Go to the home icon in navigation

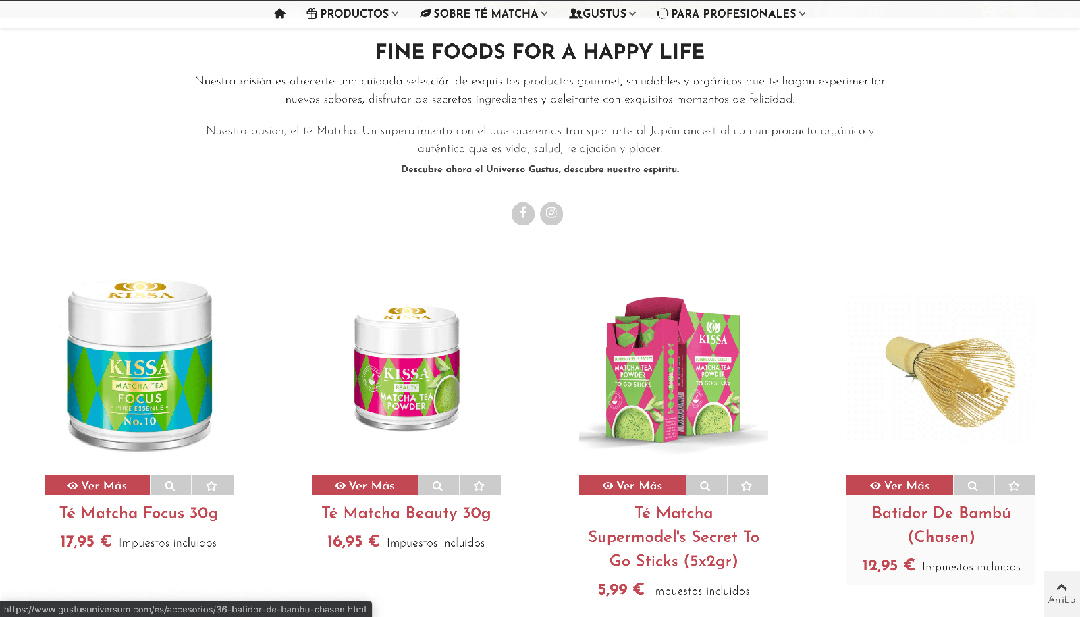(x=280, y=14)
